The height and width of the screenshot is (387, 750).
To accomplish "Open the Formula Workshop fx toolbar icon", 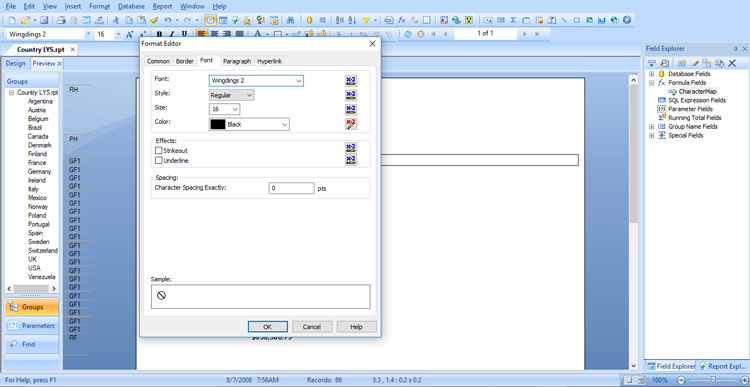I will tap(402, 20).
